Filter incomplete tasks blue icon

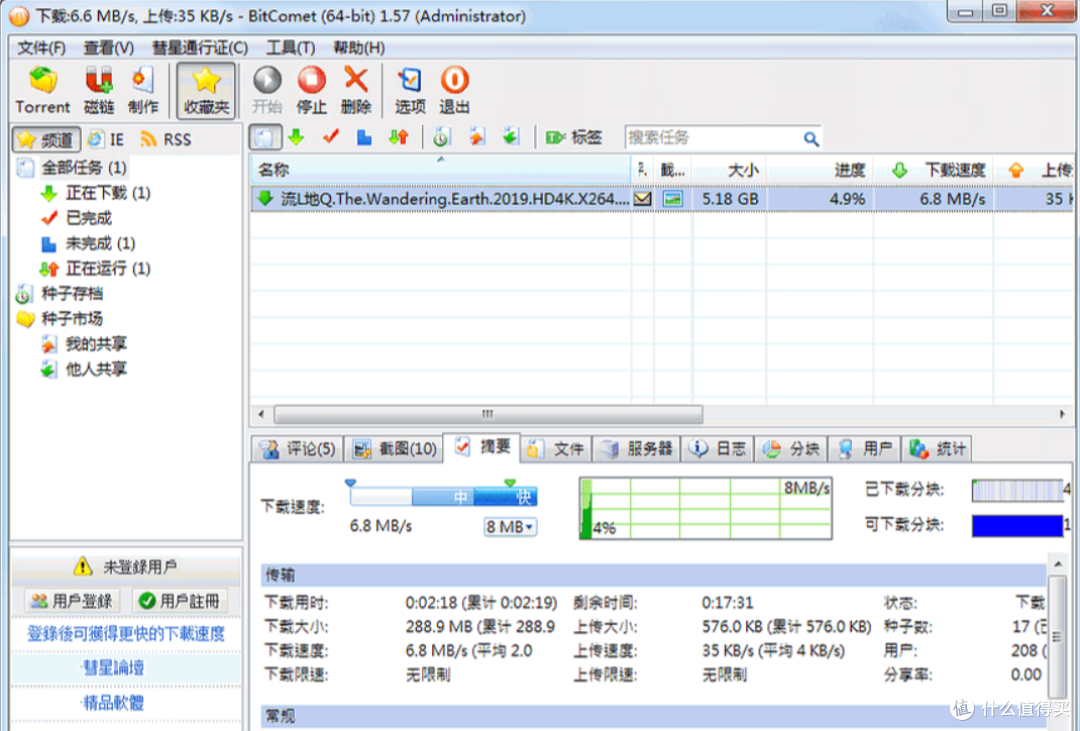(364, 137)
